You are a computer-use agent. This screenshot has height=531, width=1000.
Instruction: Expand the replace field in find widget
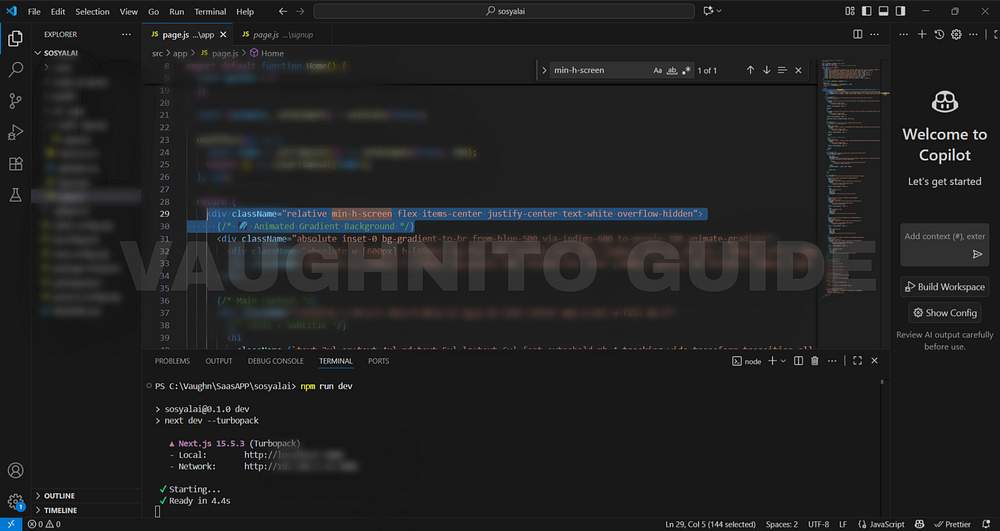[x=544, y=70]
